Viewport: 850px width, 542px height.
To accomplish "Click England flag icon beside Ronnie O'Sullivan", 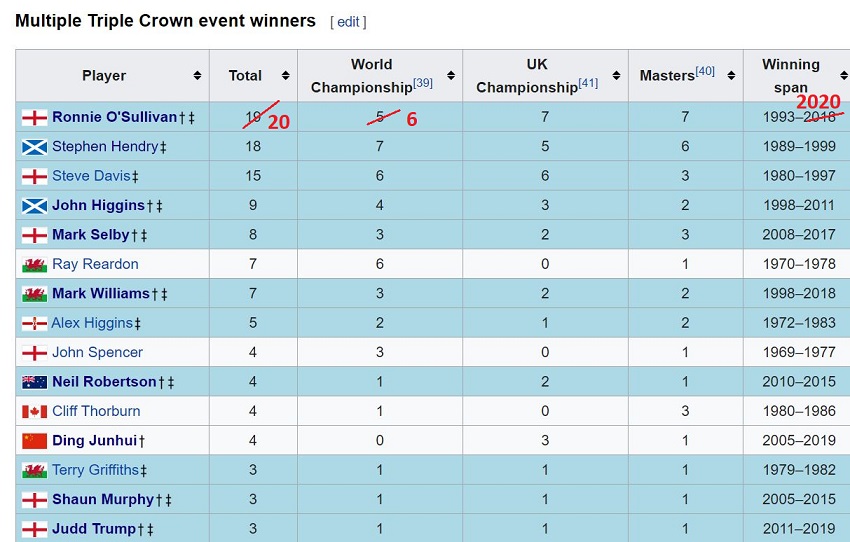I will point(34,117).
